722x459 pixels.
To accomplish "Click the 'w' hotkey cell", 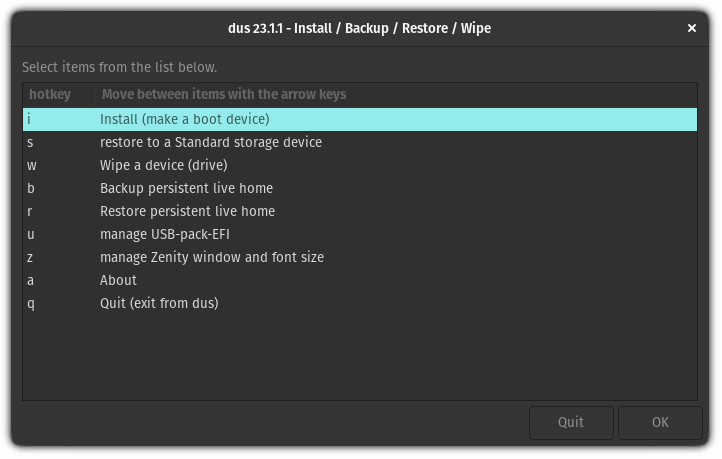I will (32, 165).
